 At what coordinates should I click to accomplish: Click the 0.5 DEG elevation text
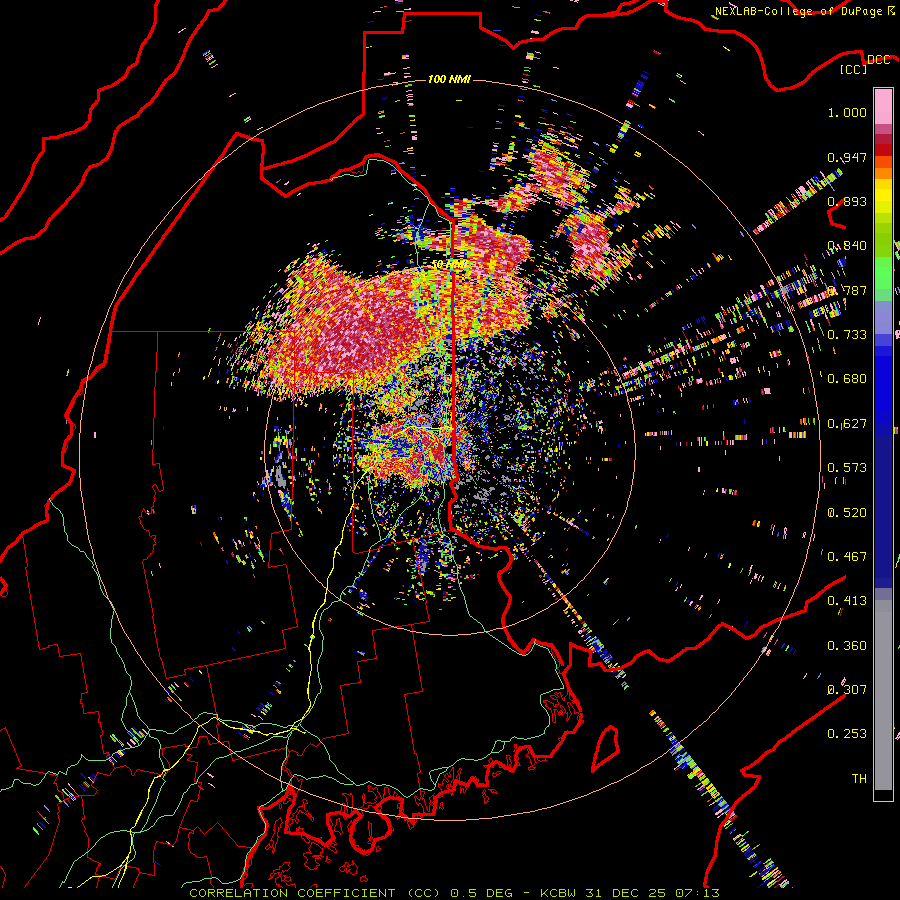[x=482, y=893]
